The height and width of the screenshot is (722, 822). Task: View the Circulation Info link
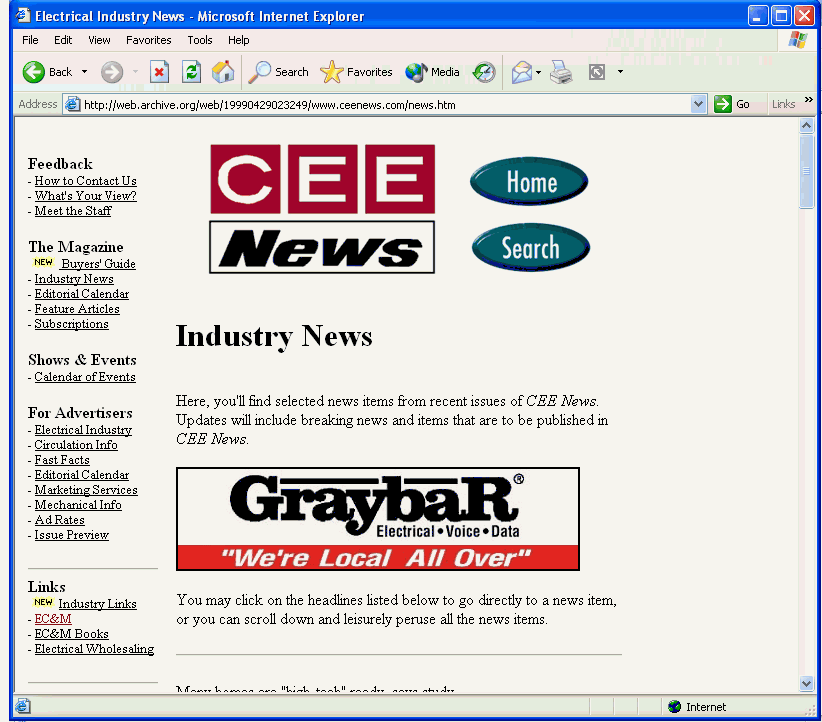[x=76, y=445]
